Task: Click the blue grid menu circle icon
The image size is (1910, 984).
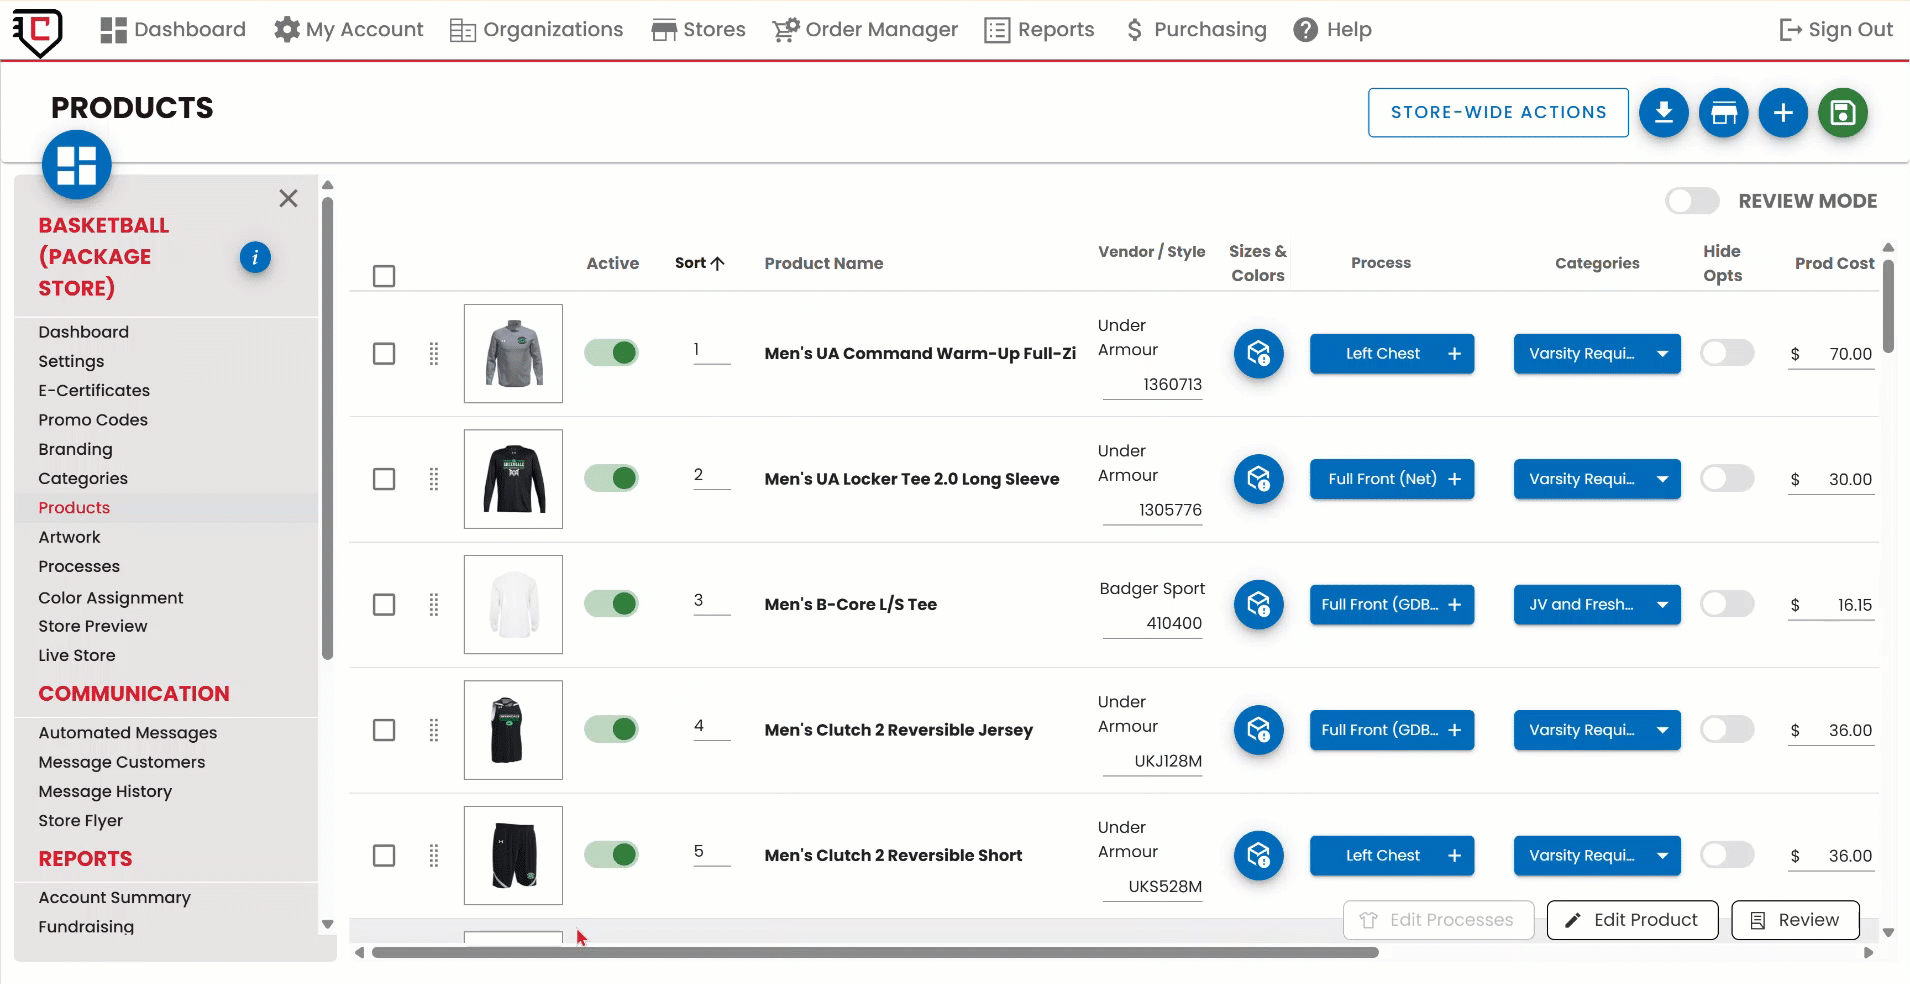Action: [x=77, y=165]
